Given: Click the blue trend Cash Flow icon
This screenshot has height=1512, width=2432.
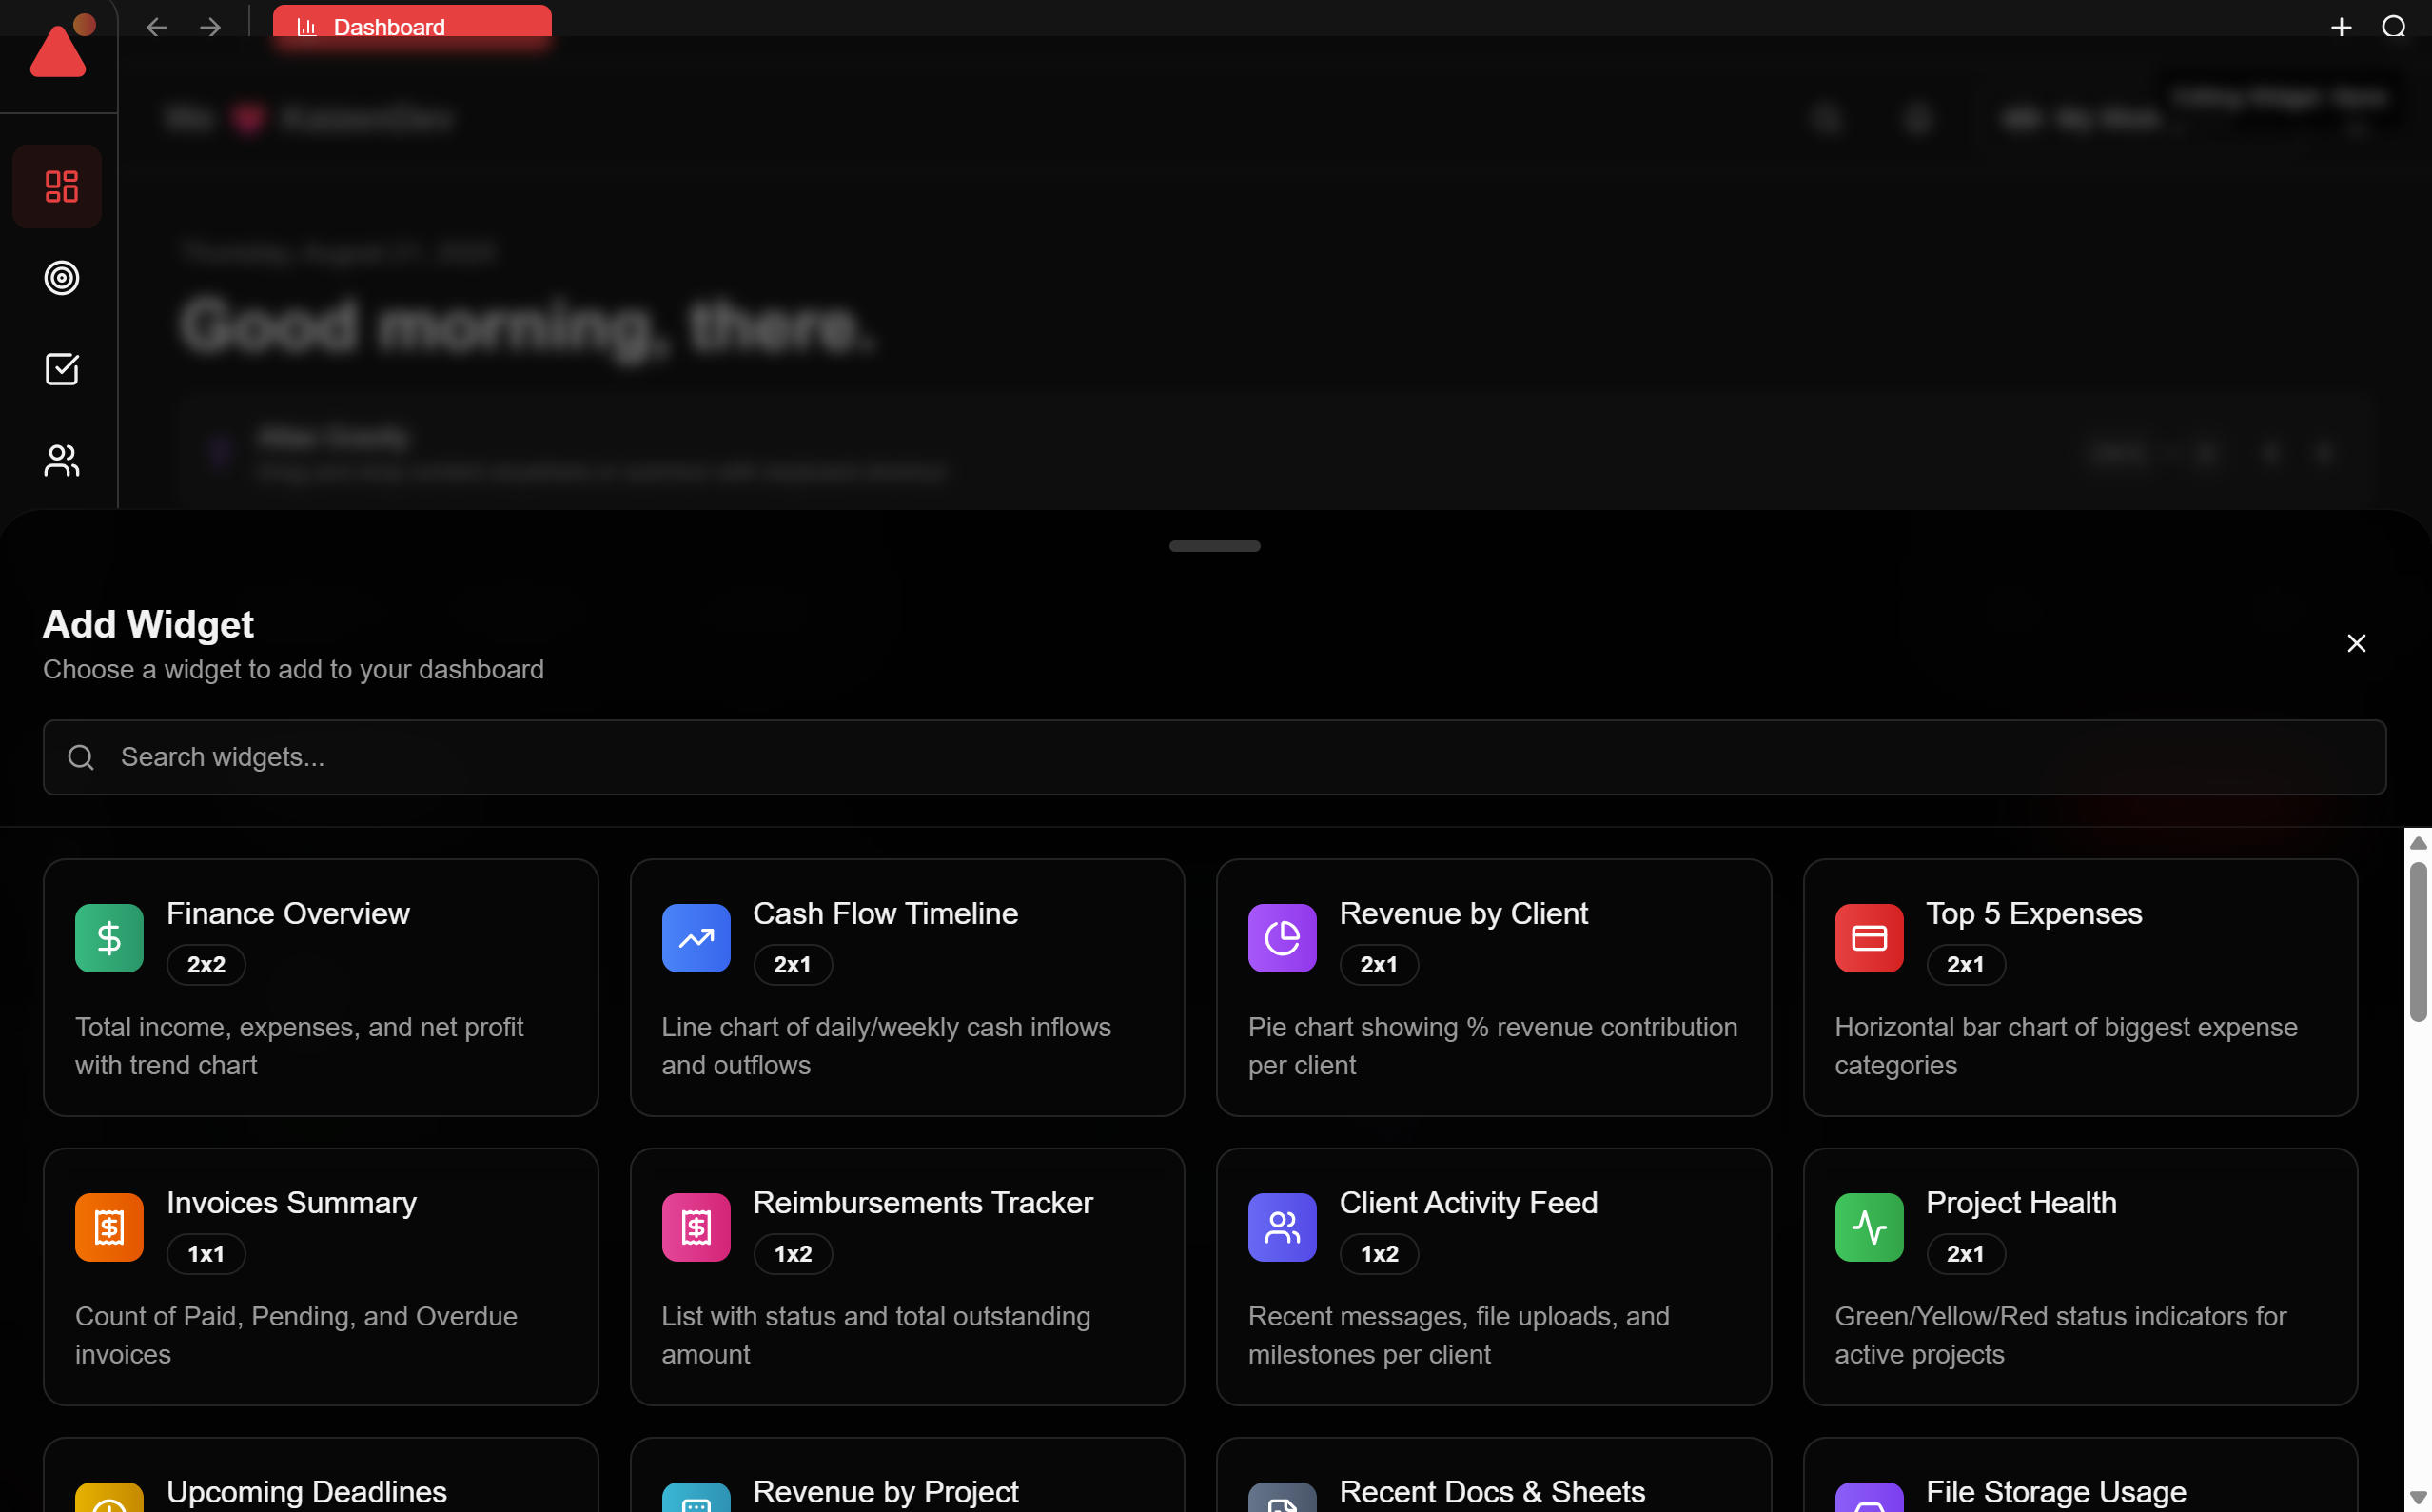Looking at the screenshot, I should click(696, 938).
